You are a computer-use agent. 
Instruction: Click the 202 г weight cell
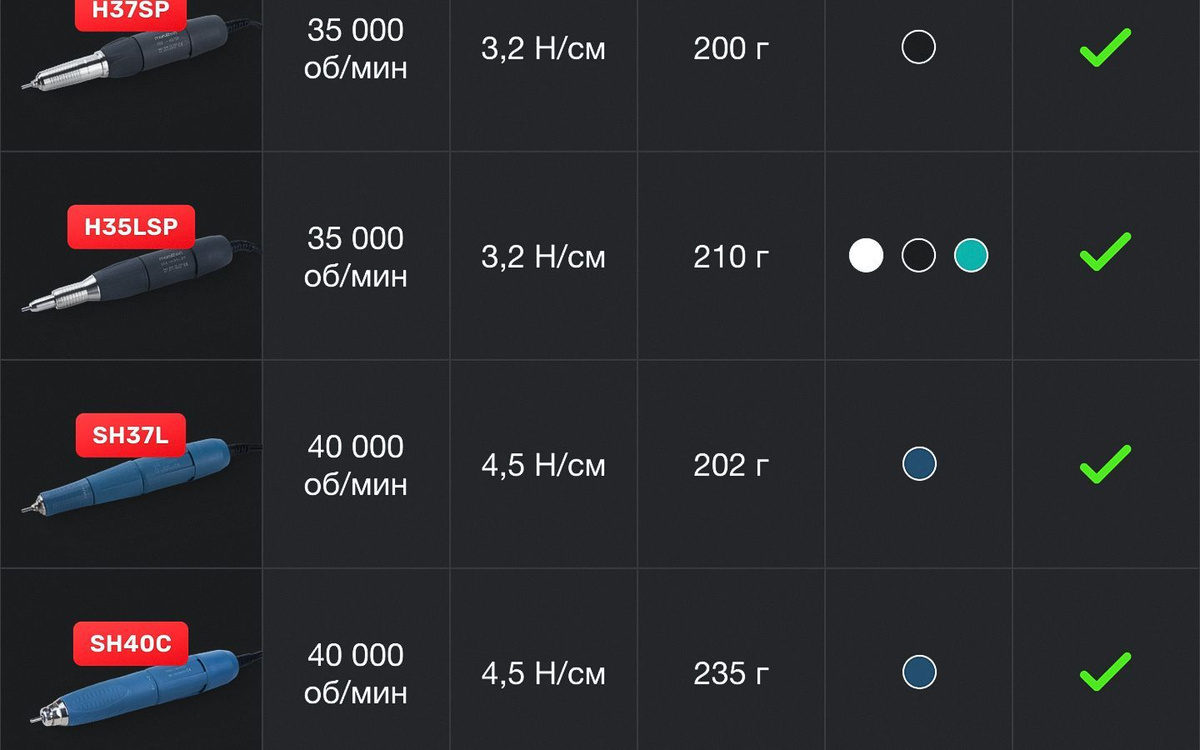(731, 465)
